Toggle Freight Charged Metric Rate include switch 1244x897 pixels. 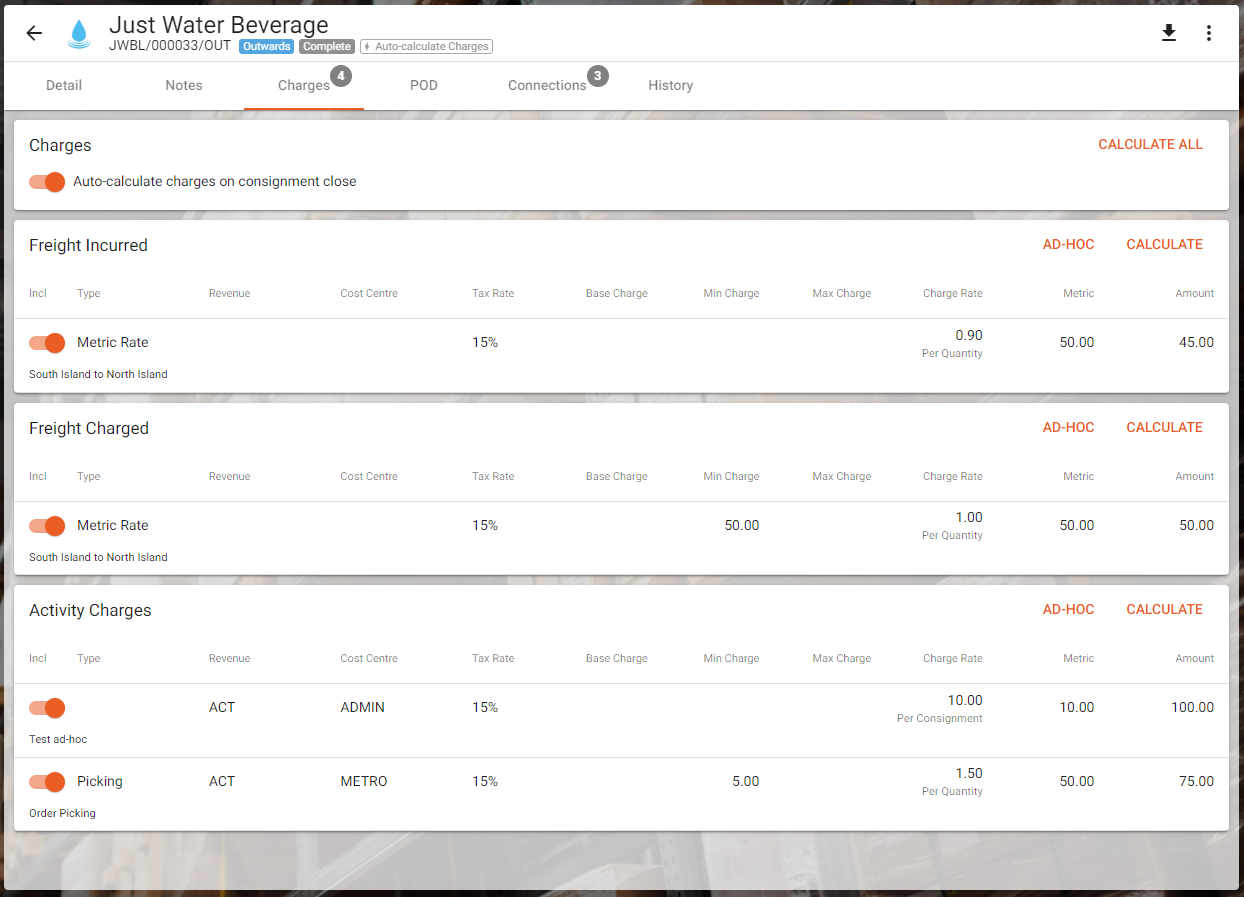click(47, 525)
